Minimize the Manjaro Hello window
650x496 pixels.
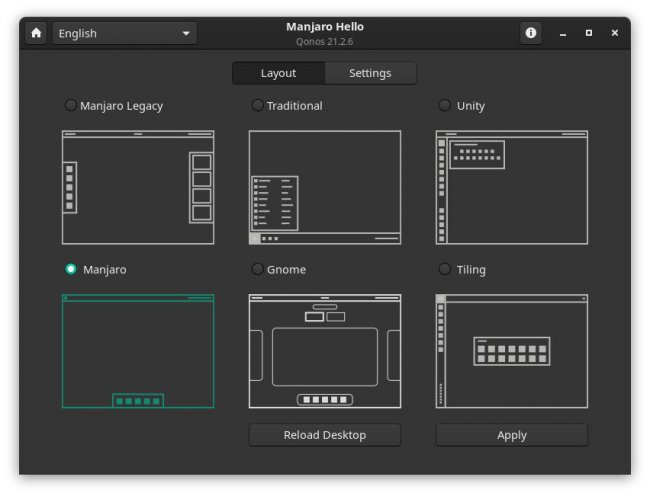point(563,33)
